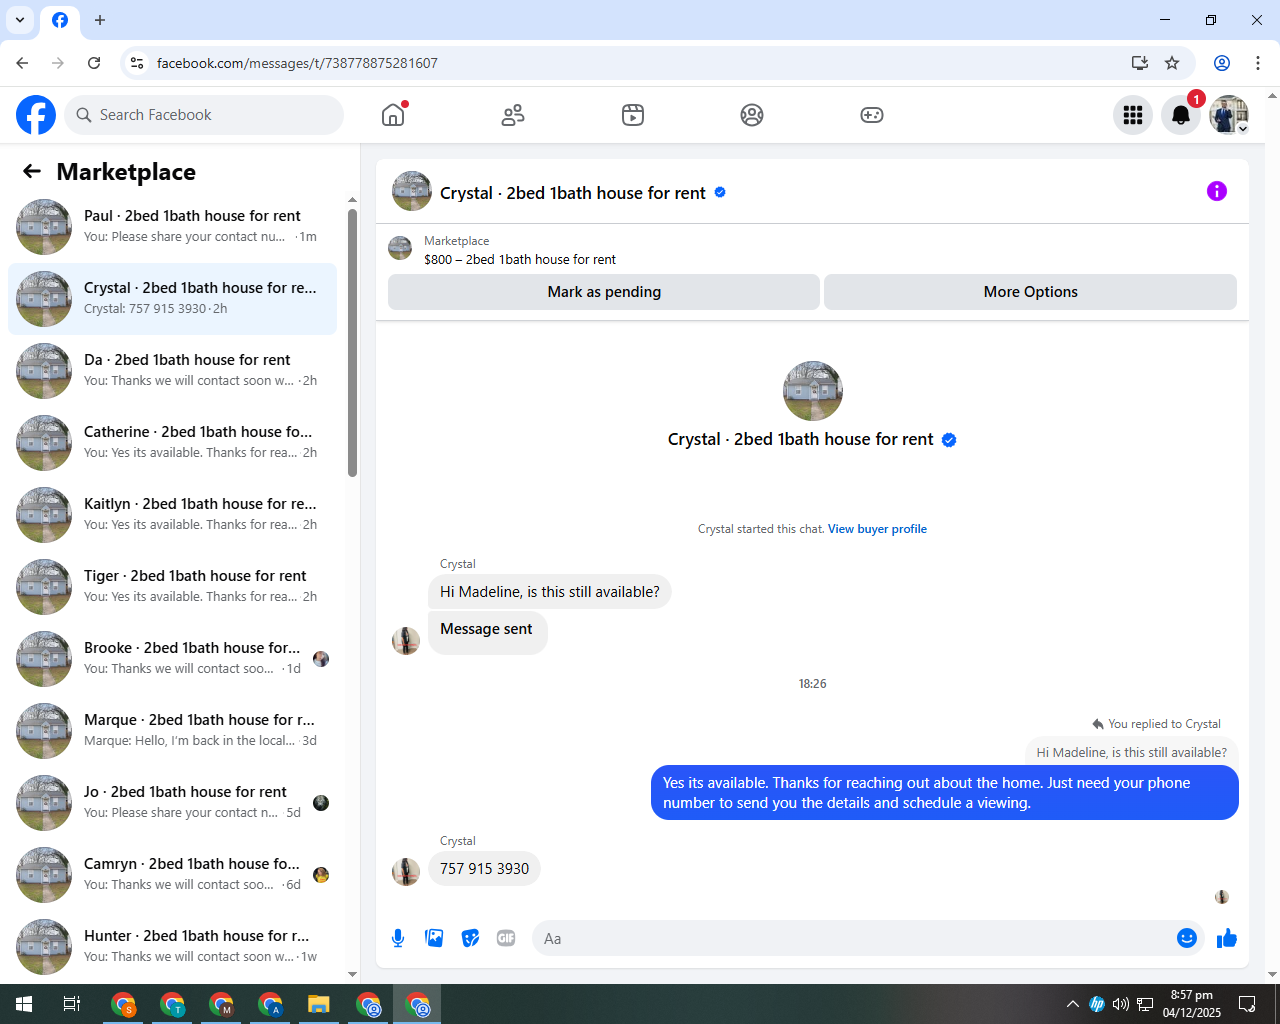Image resolution: width=1280 pixels, height=1024 pixels.
Task: Select the Crystal conversation in list
Action: [173, 299]
